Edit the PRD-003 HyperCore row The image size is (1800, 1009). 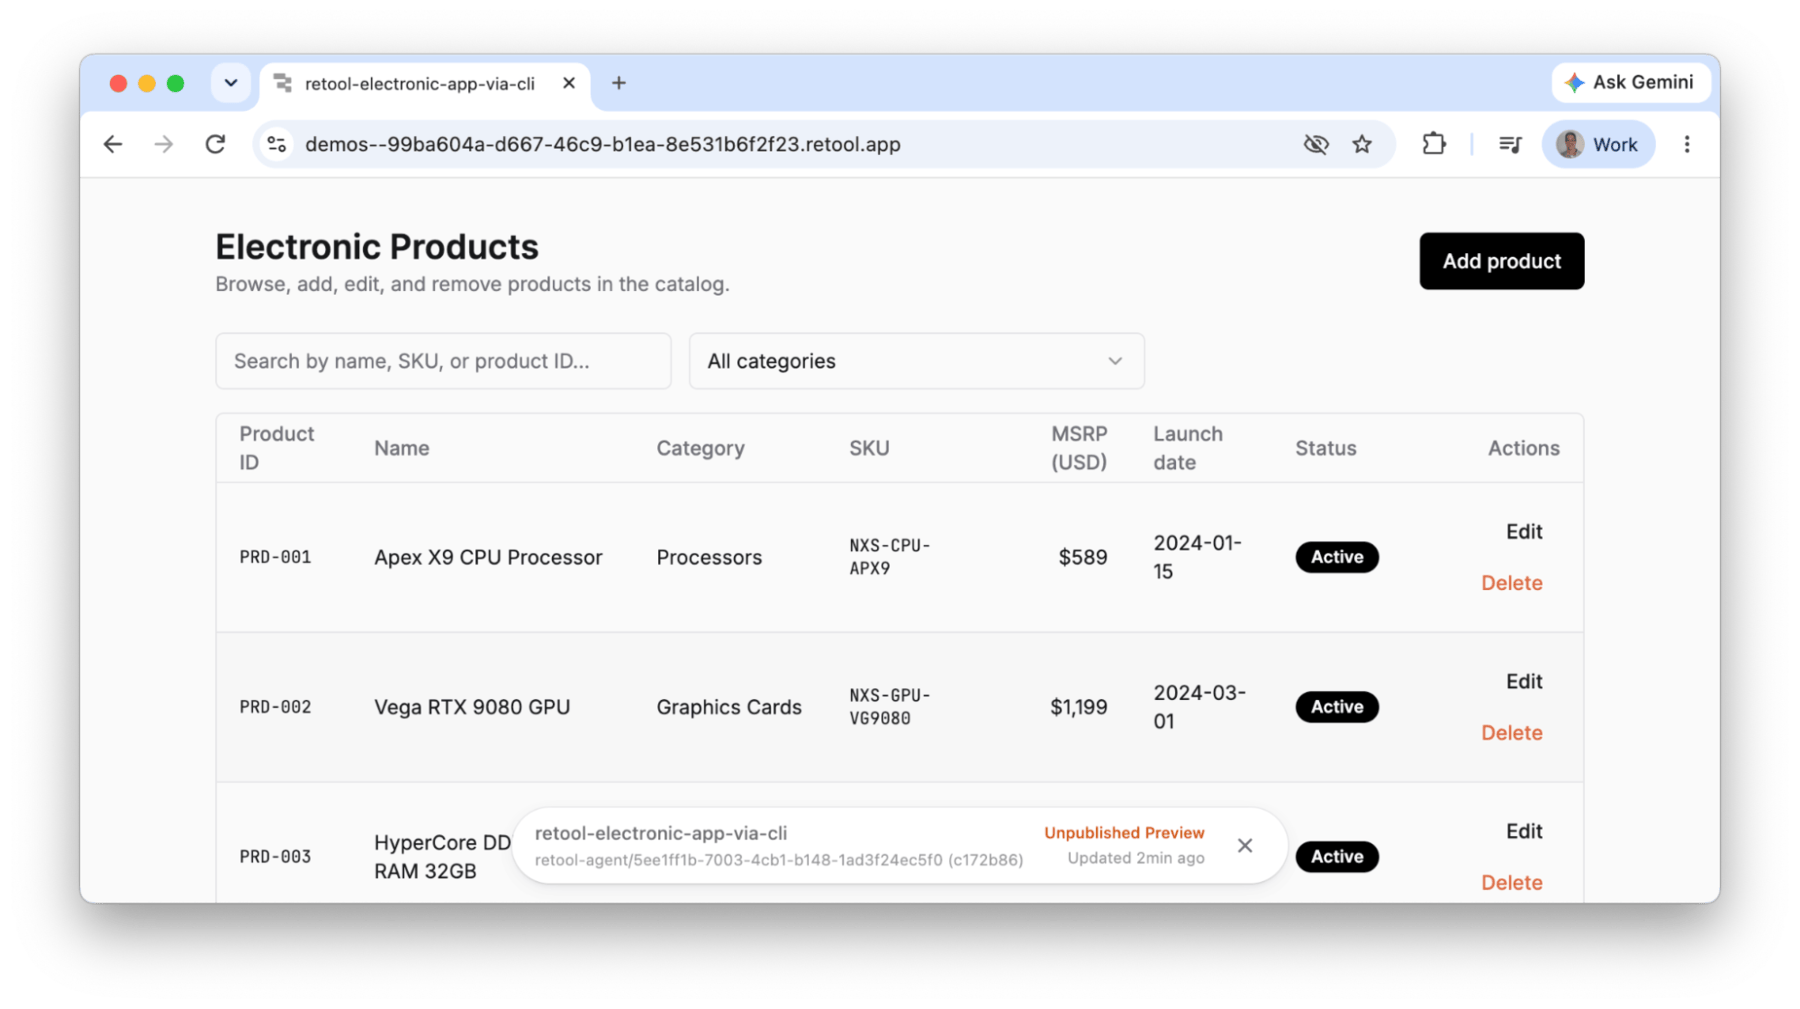pos(1524,831)
